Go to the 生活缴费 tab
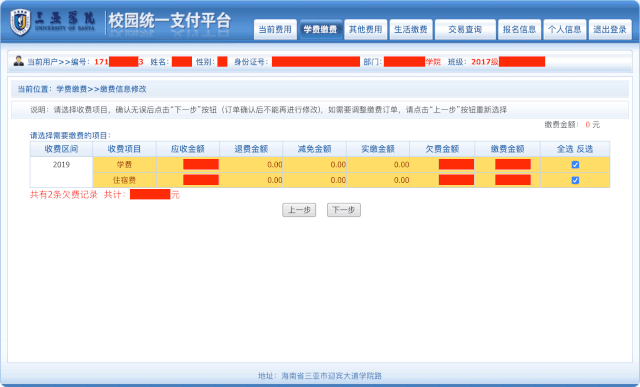The height and width of the screenshot is (387, 640). [411, 29]
